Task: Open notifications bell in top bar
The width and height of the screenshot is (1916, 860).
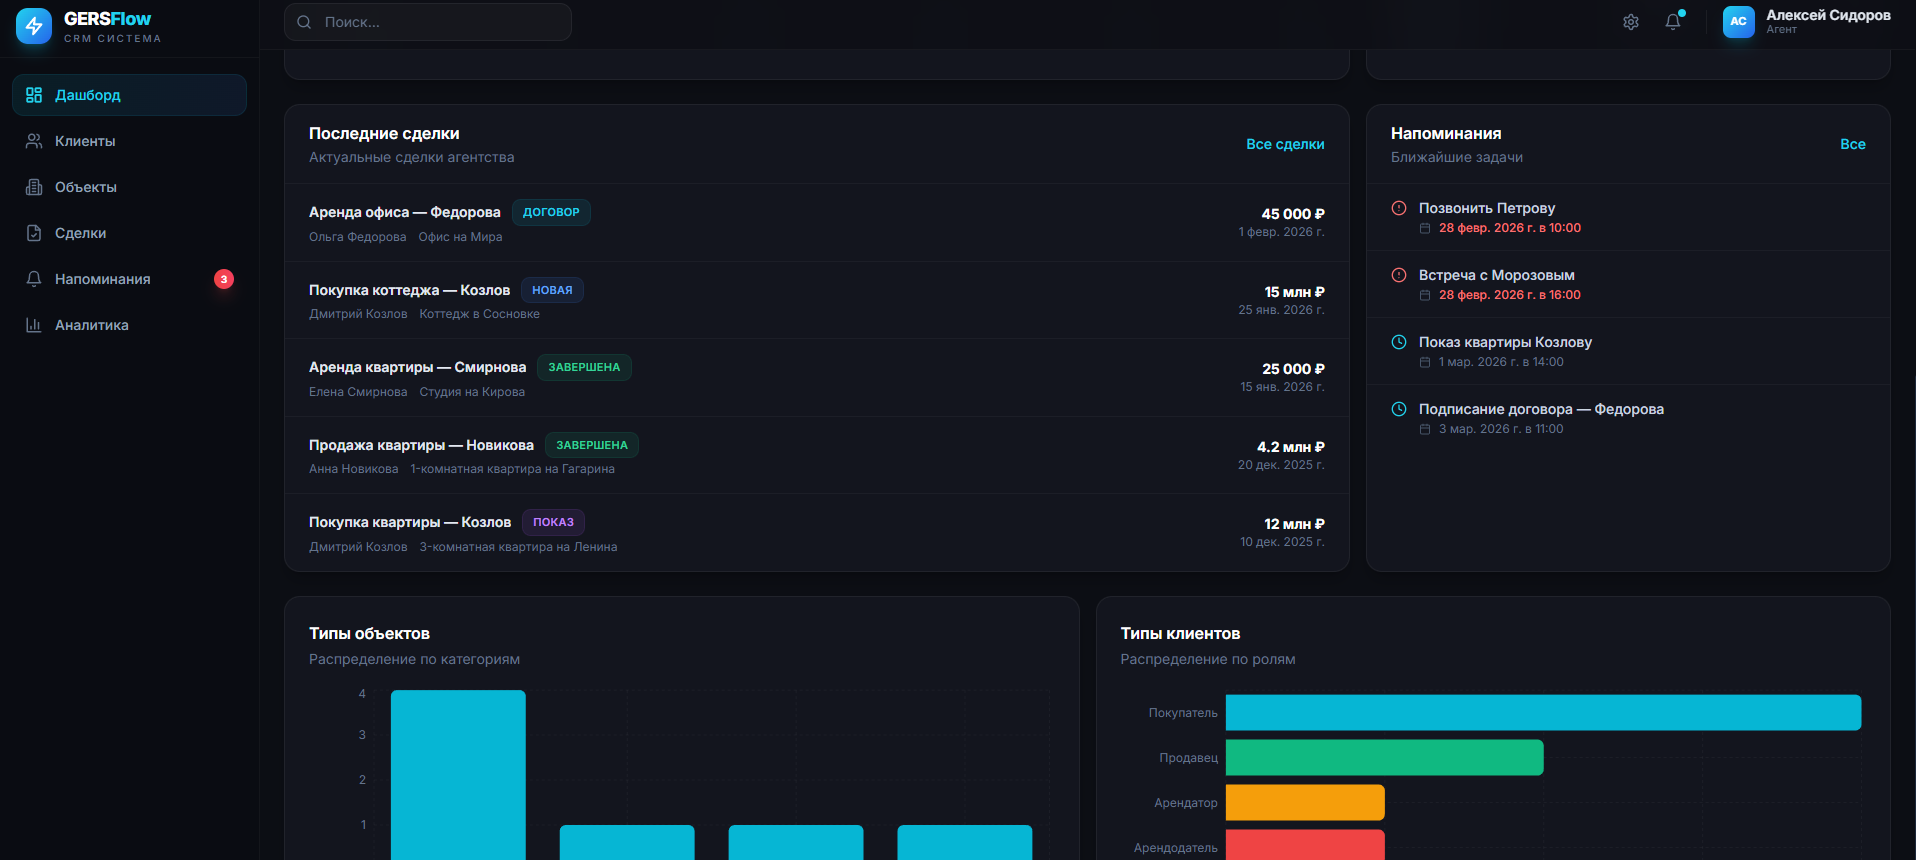Action: (1673, 22)
